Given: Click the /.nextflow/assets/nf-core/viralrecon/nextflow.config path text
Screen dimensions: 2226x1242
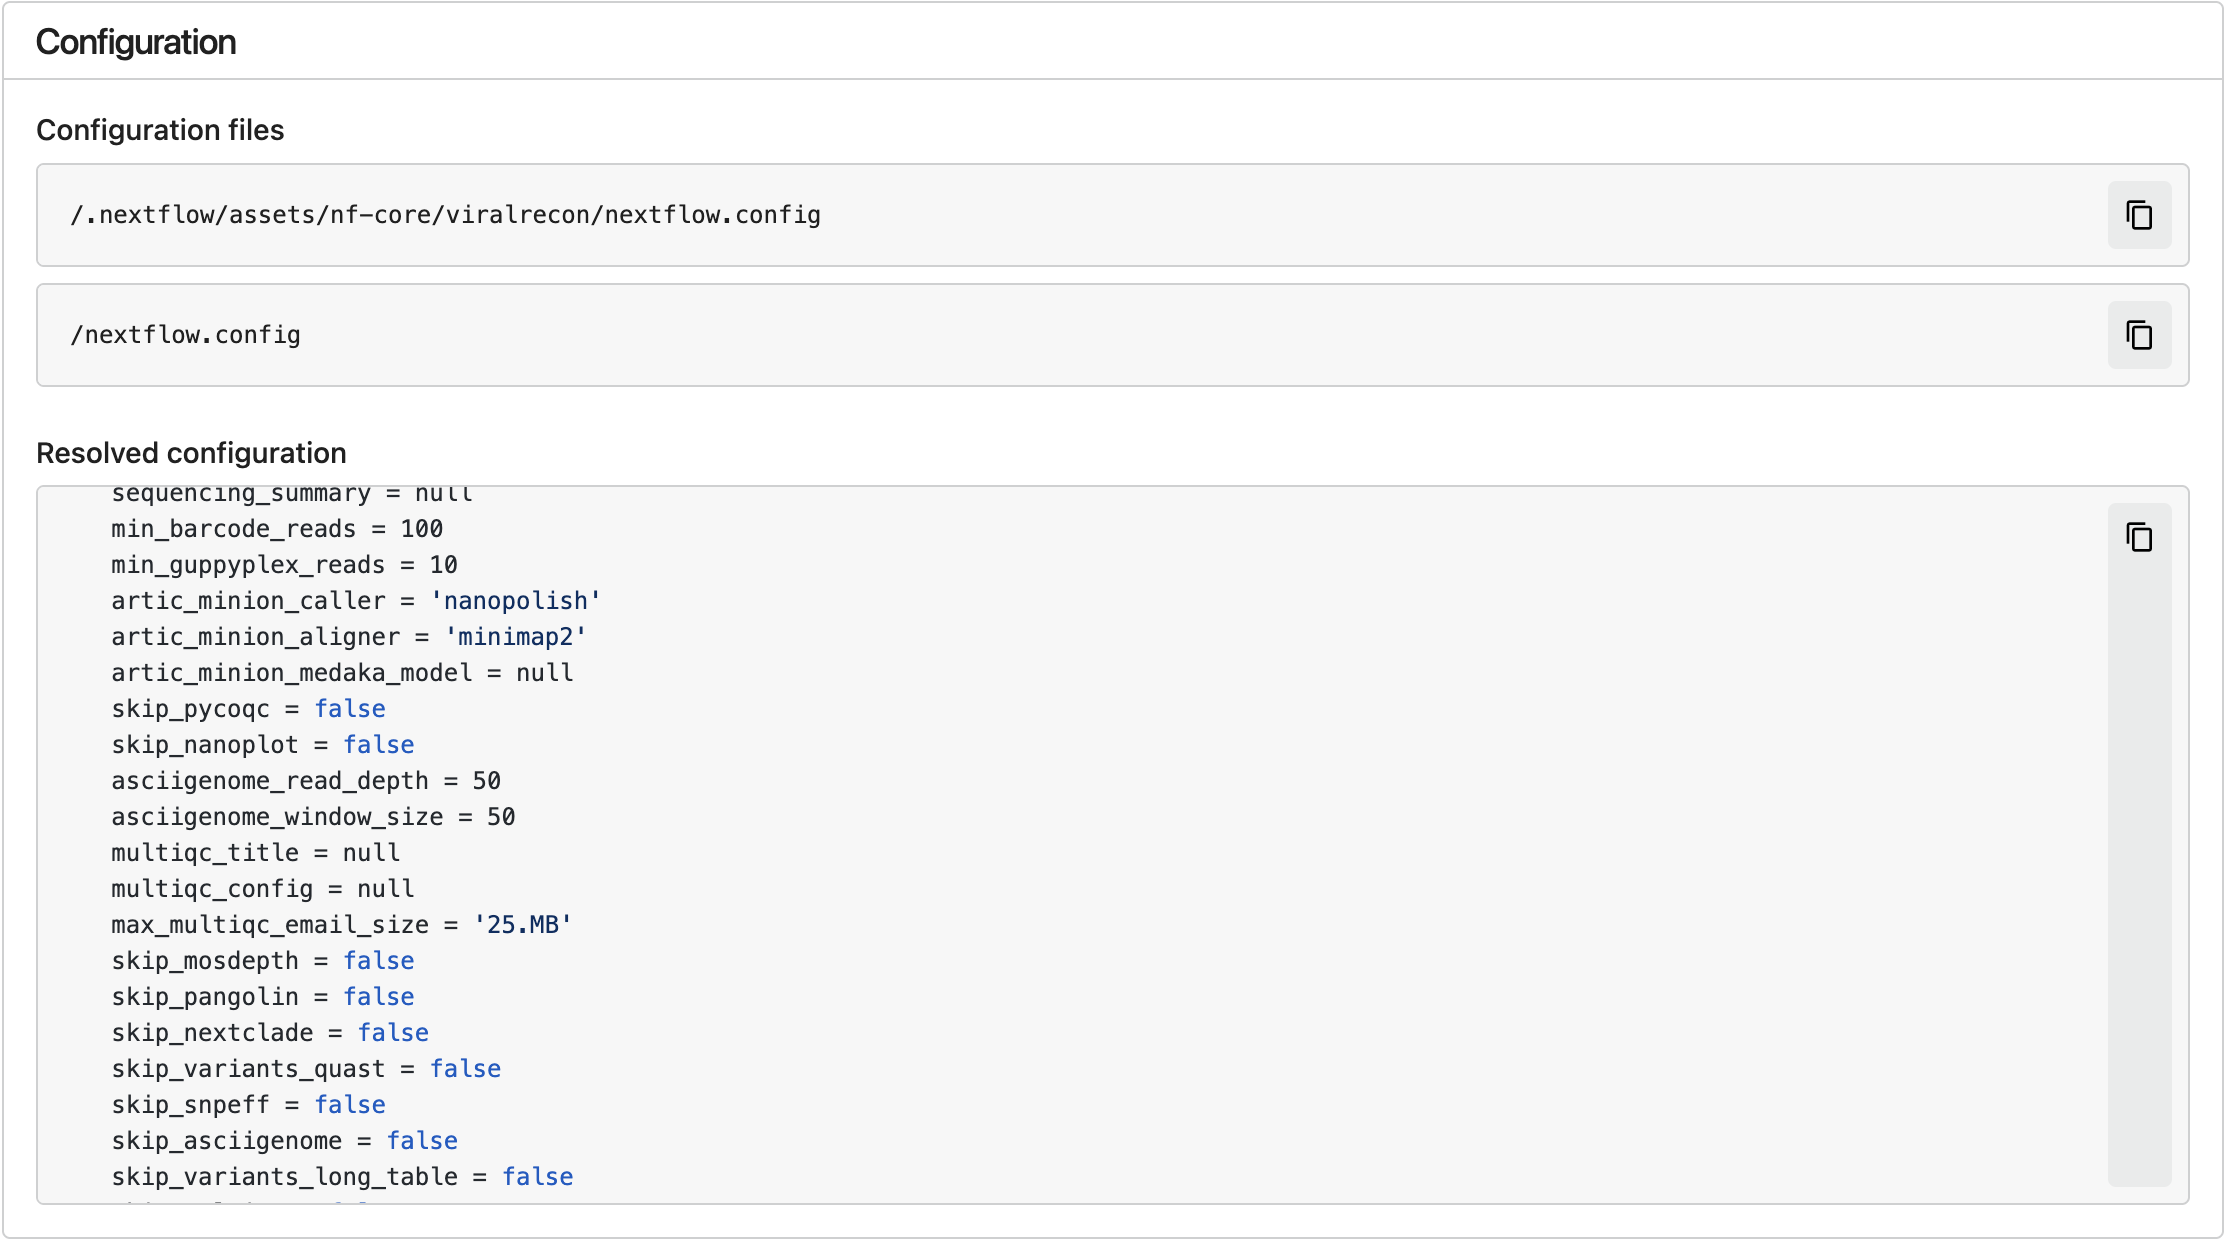Looking at the screenshot, I should [x=445, y=215].
